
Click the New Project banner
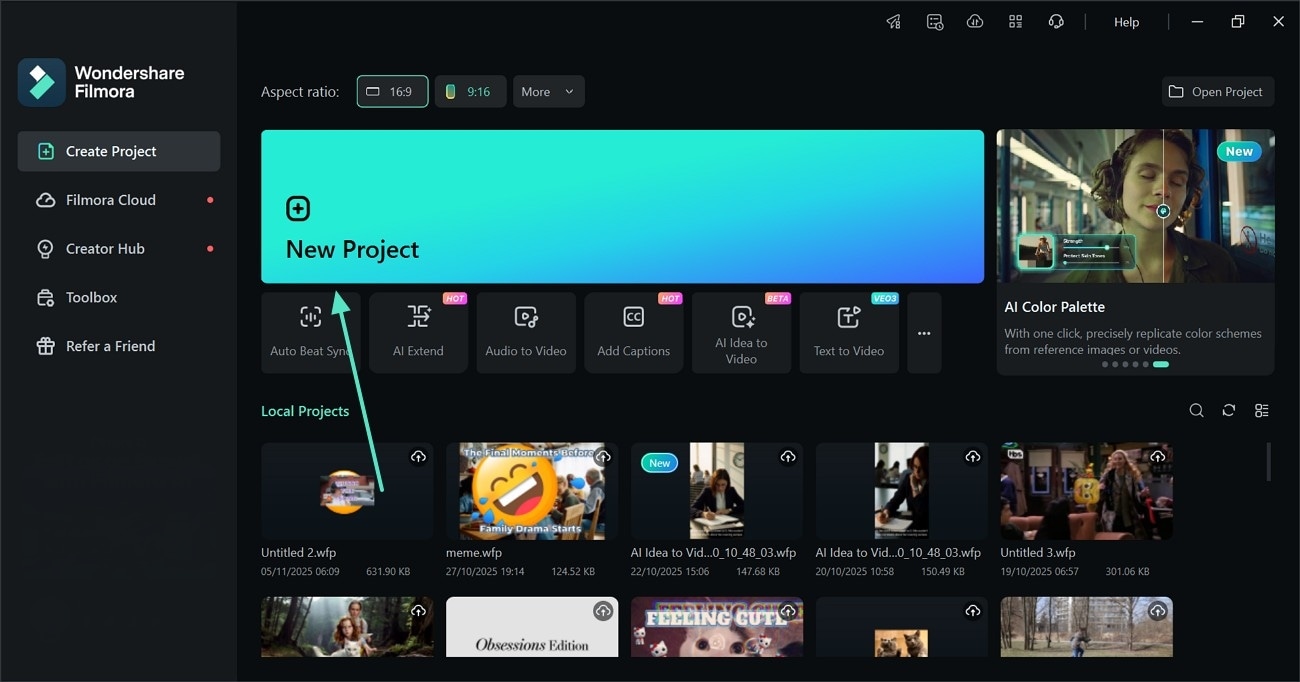622,206
